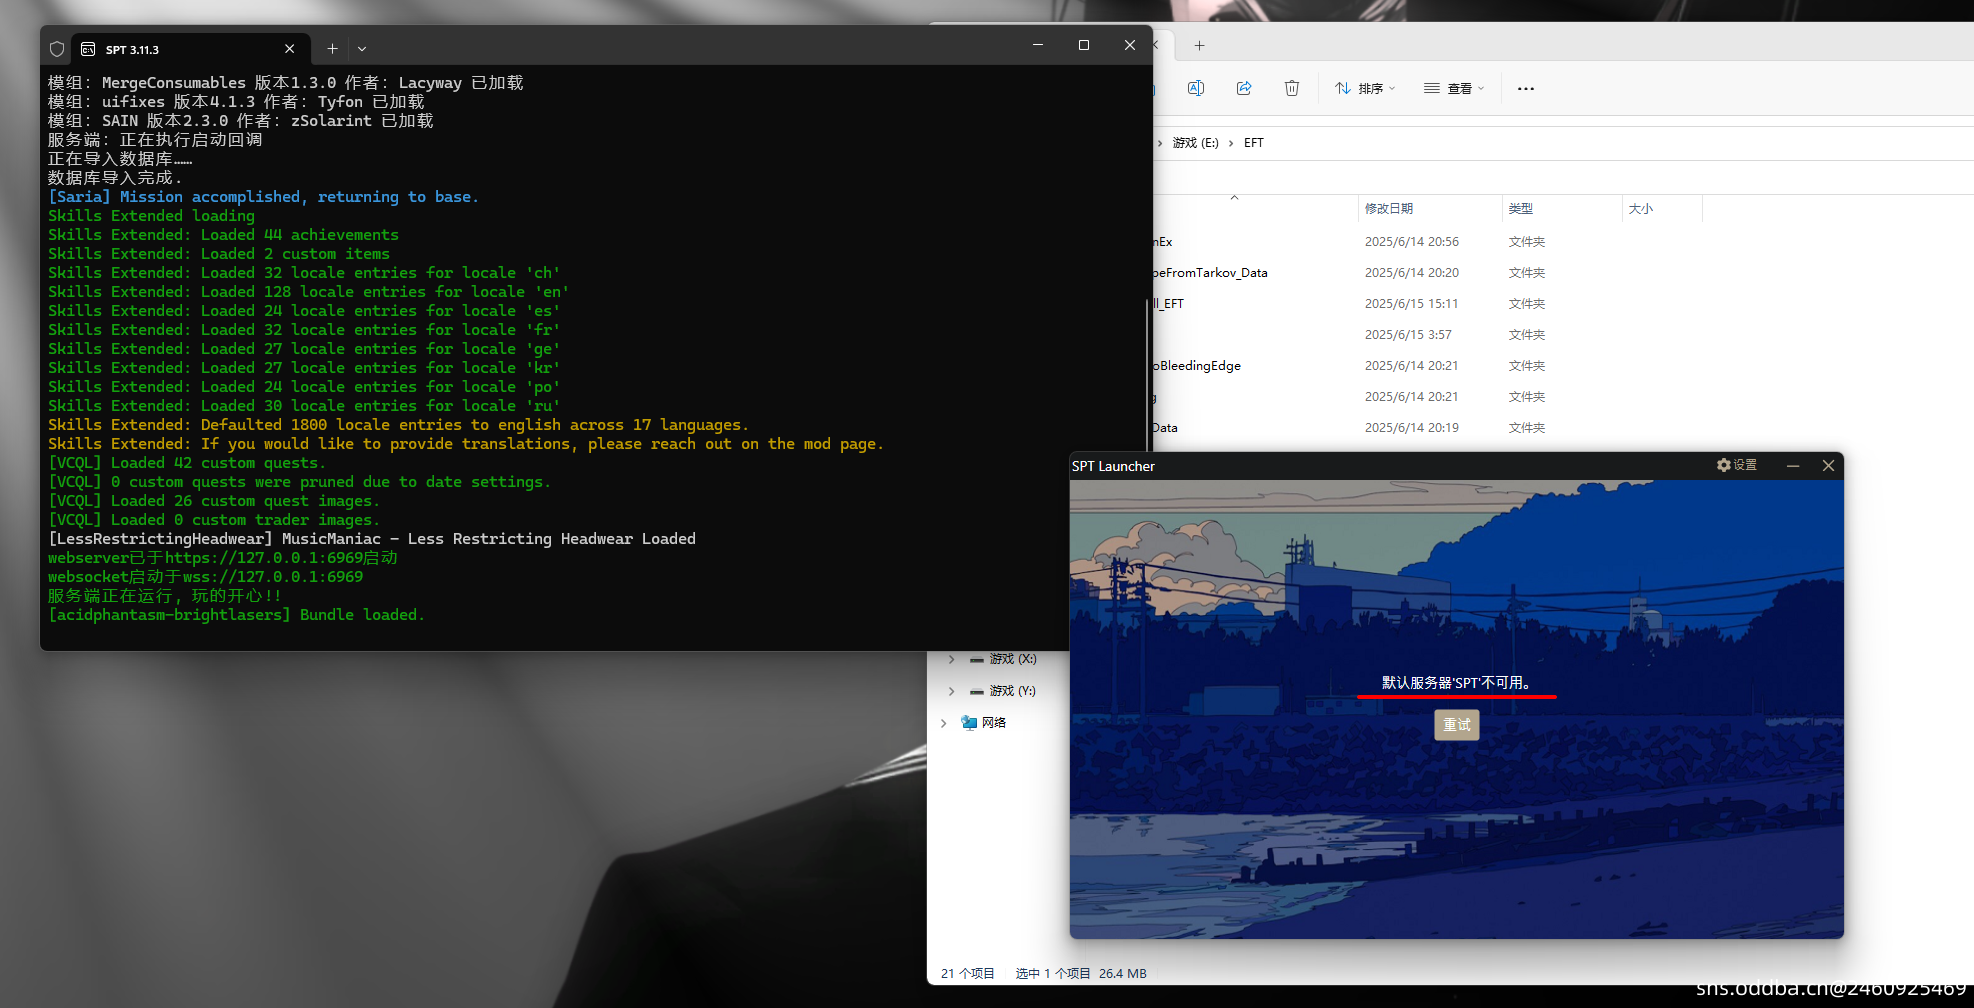
Task: Minimize the SPT terminal window
Action: 1038,45
